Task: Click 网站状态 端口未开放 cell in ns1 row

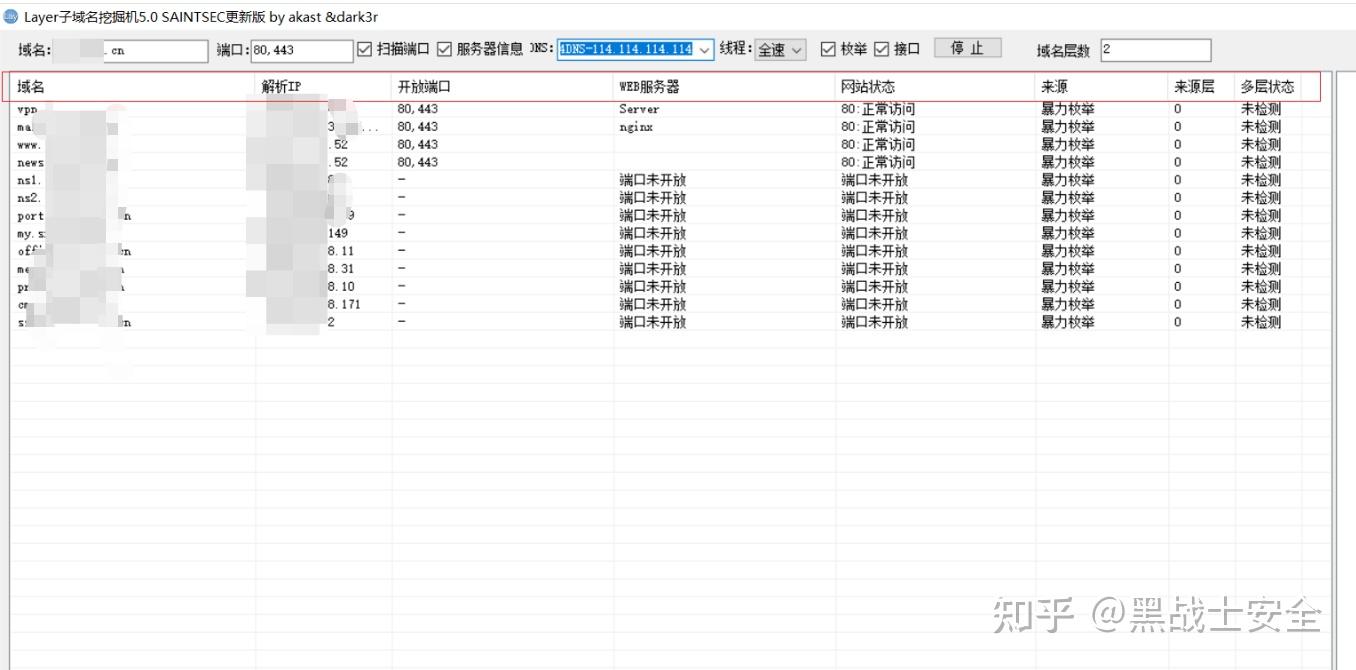Action: [875, 181]
